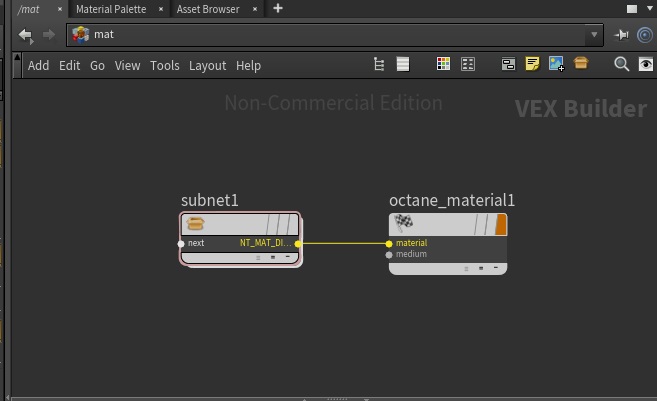Create a network box icon
This screenshot has height=401, width=657.
[509, 64]
